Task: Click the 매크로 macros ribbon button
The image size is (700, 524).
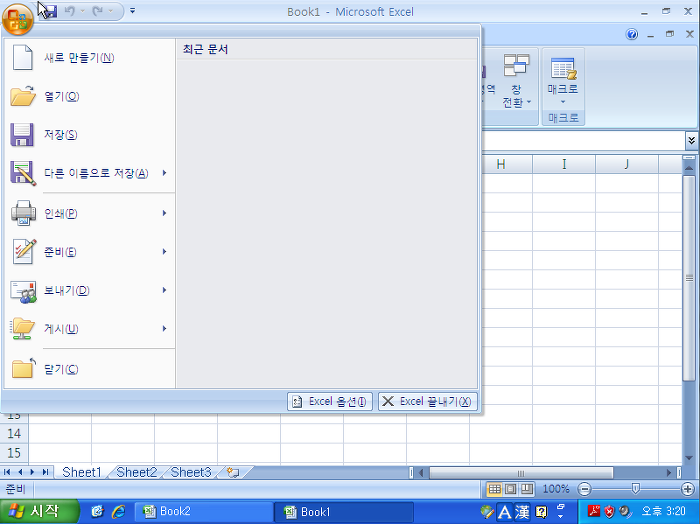Action: tap(563, 81)
